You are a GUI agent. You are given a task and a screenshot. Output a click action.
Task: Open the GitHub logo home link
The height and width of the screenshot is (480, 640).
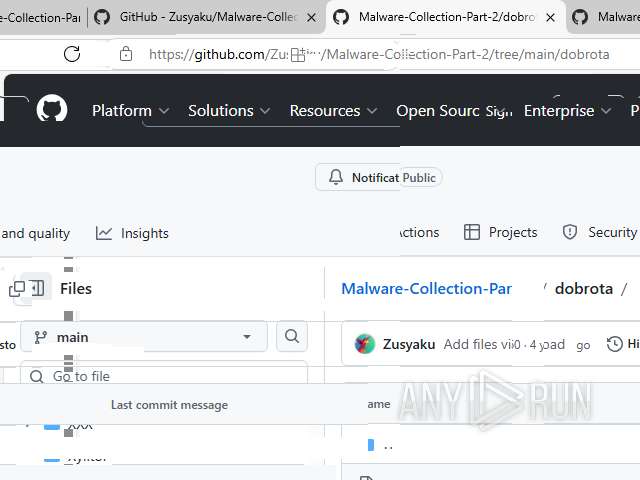pyautogui.click(x=52, y=109)
